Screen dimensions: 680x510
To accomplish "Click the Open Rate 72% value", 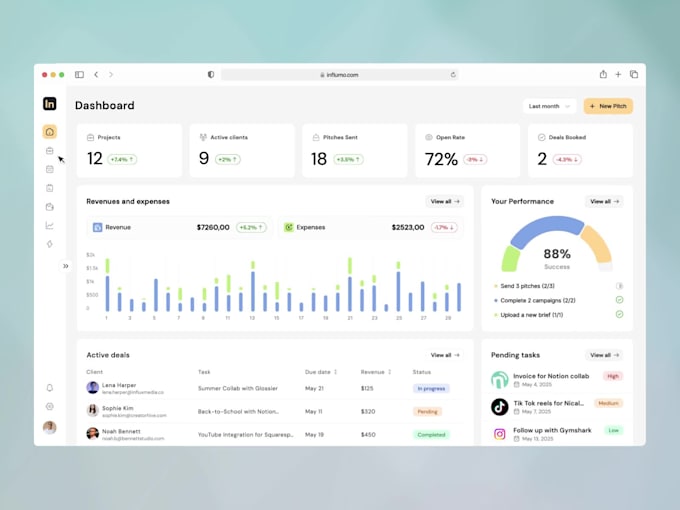I will [441, 159].
